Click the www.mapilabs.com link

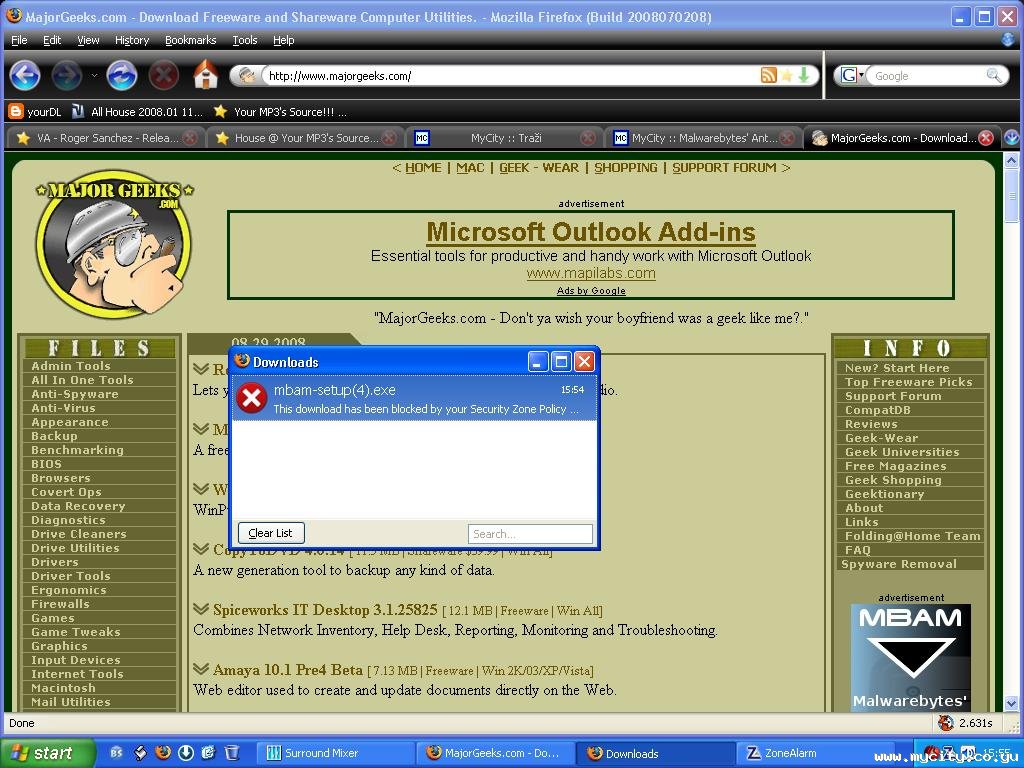[591, 274]
